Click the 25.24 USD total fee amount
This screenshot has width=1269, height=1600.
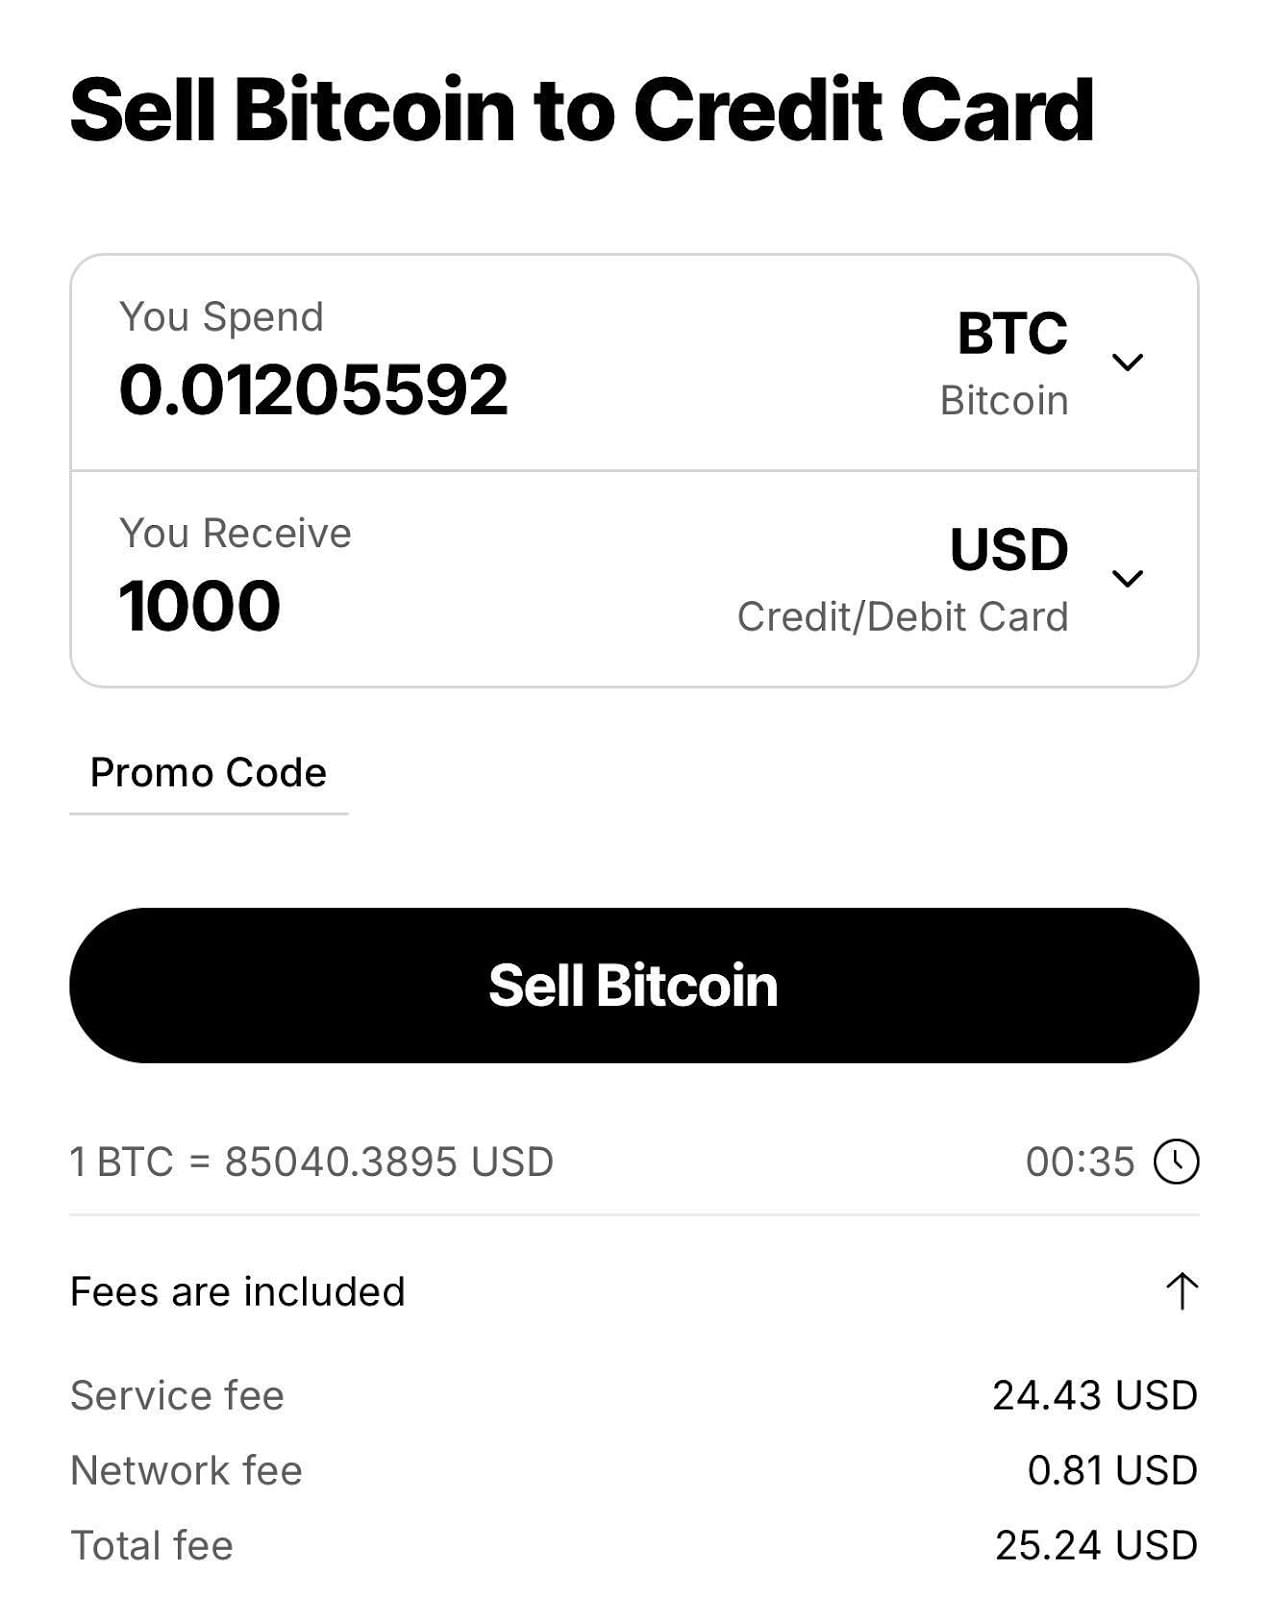[x=1095, y=1545]
